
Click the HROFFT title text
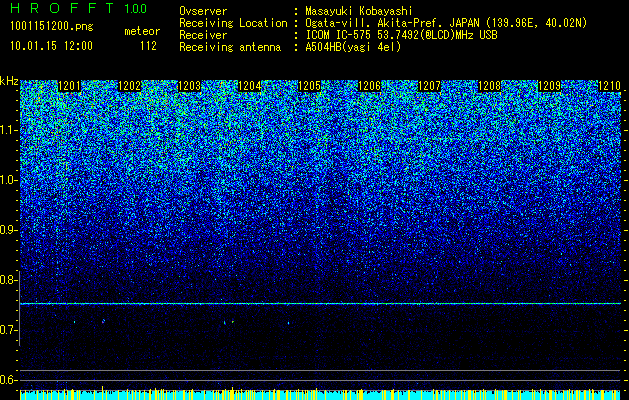(62, 8)
